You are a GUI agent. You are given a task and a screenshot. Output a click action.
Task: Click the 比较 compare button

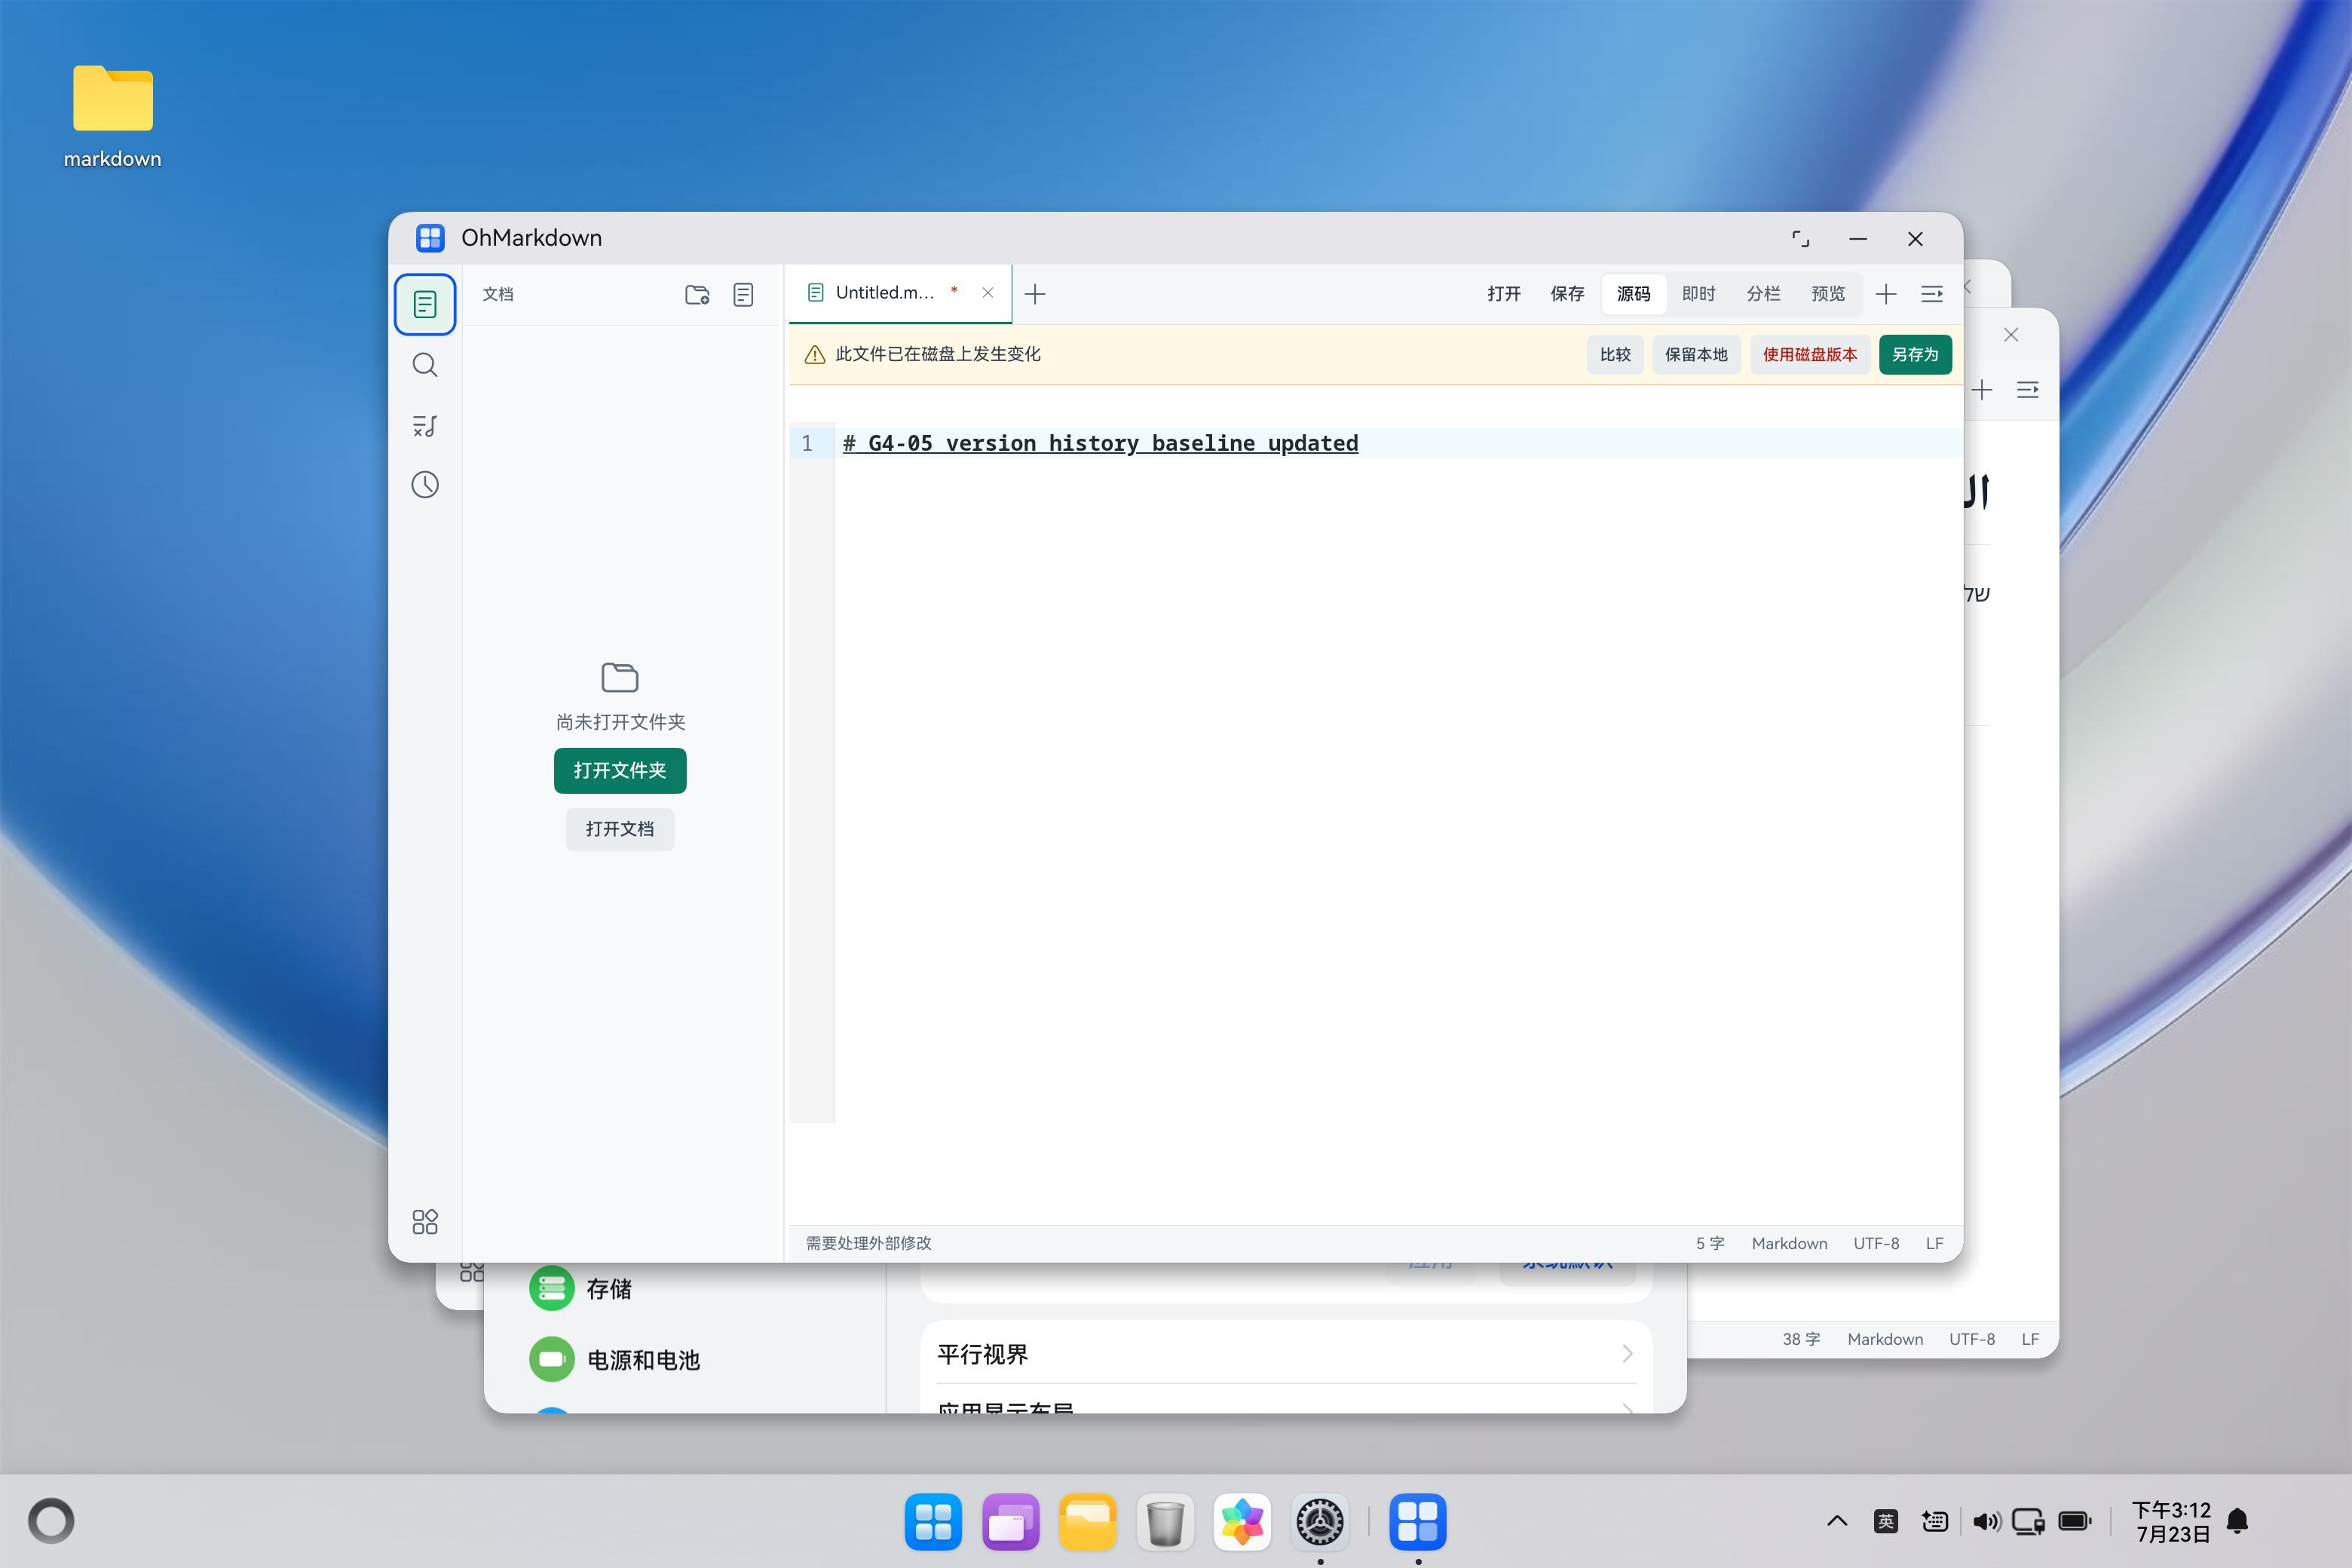[x=1615, y=355]
